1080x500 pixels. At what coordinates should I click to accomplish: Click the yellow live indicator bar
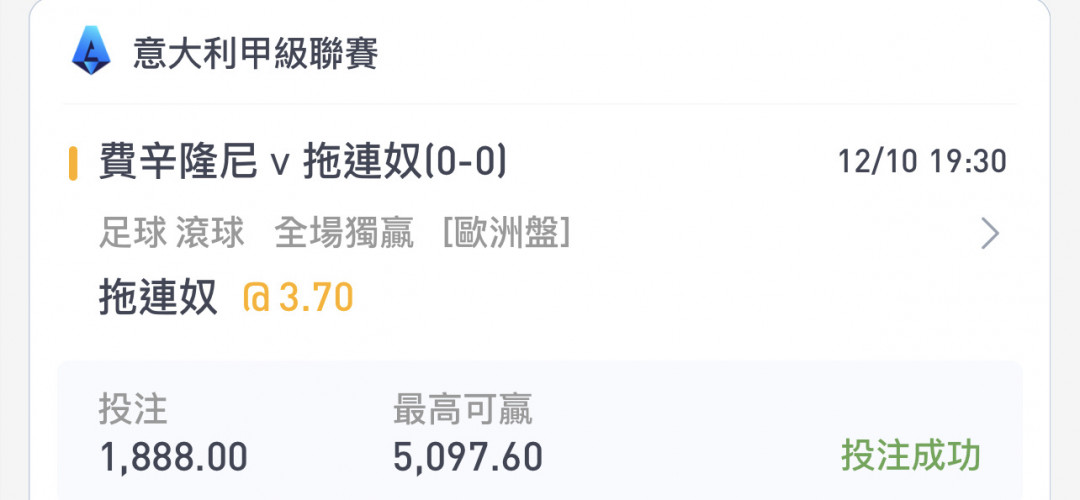pyautogui.click(x=73, y=163)
